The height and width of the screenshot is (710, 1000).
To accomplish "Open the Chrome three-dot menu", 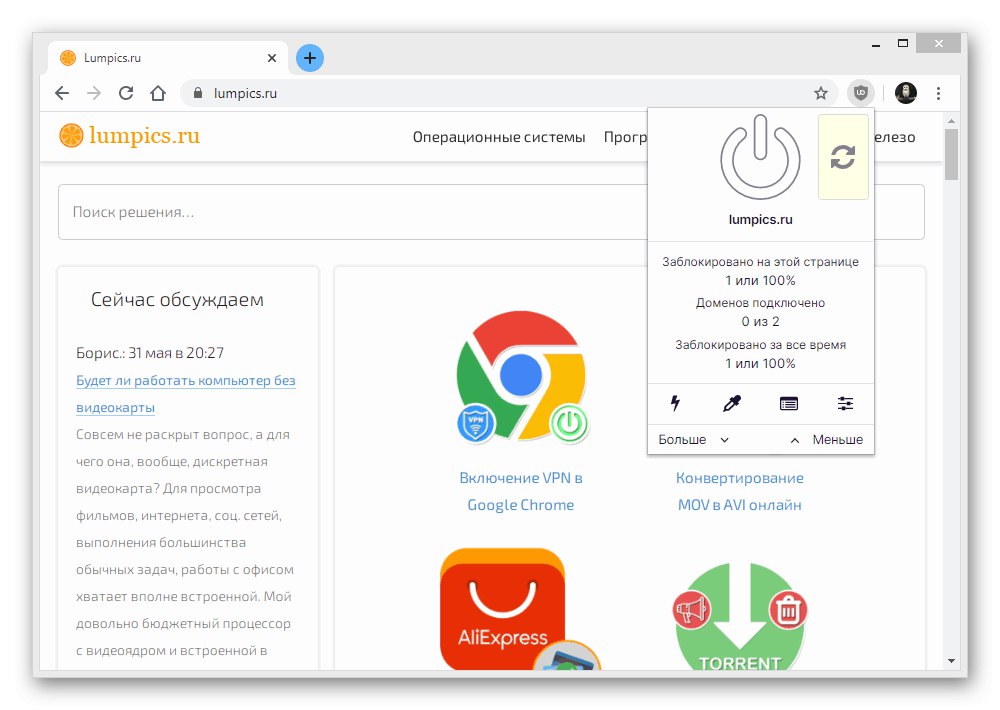I will point(938,93).
